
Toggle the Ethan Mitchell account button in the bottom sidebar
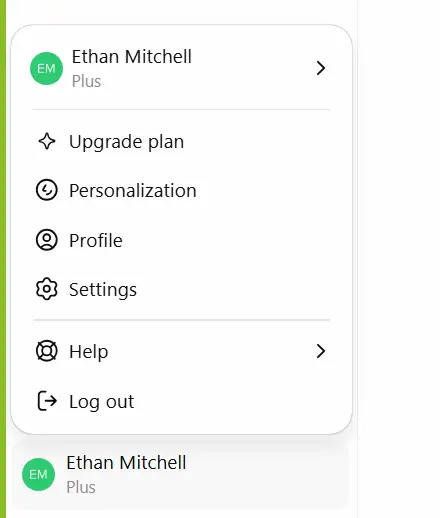(180, 474)
